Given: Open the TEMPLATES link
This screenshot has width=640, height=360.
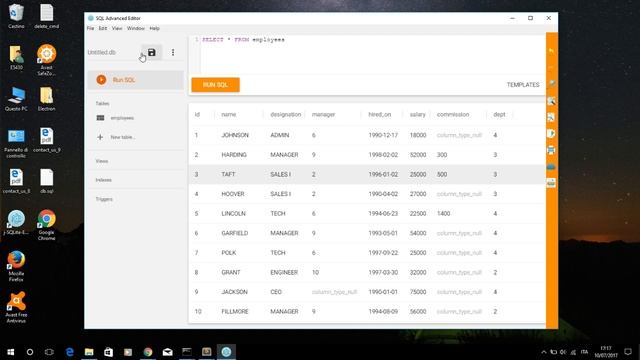Looking at the screenshot, I should 523,85.
